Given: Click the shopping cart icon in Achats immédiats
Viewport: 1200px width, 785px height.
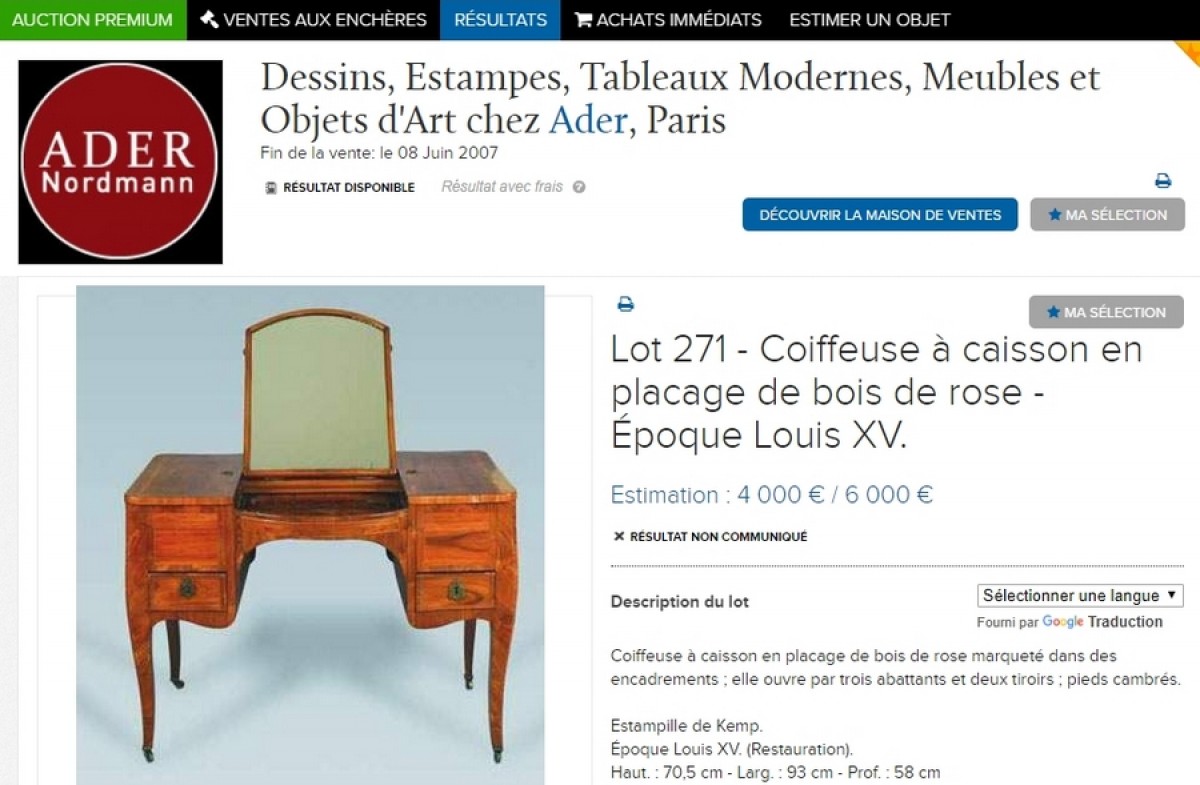Looking at the screenshot, I should [583, 19].
